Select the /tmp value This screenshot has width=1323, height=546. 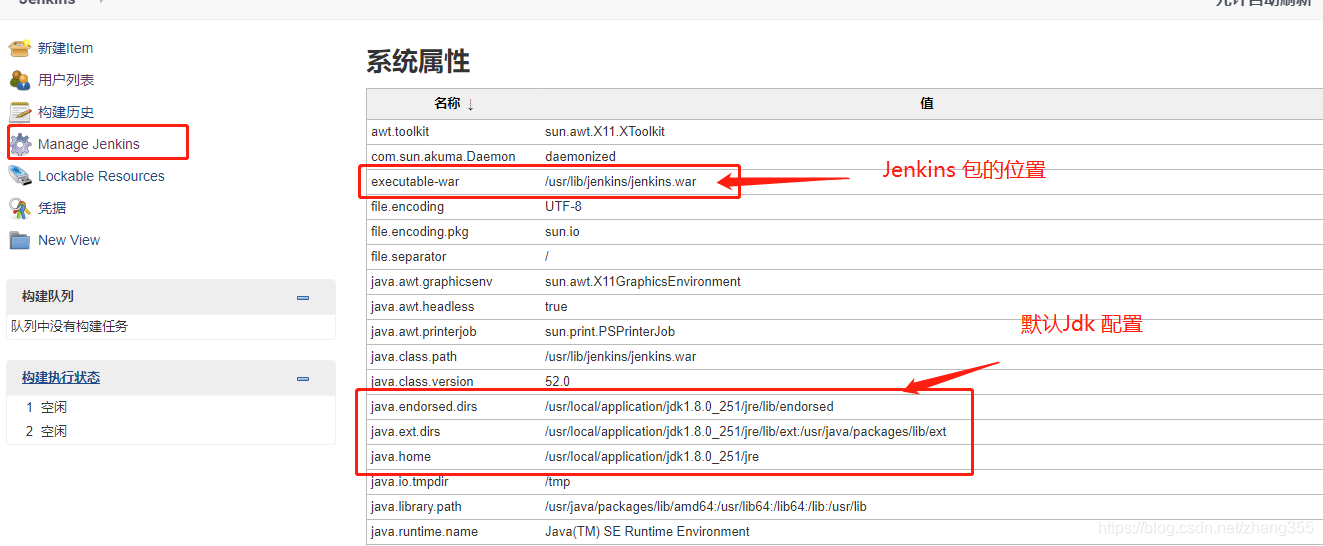(557, 481)
